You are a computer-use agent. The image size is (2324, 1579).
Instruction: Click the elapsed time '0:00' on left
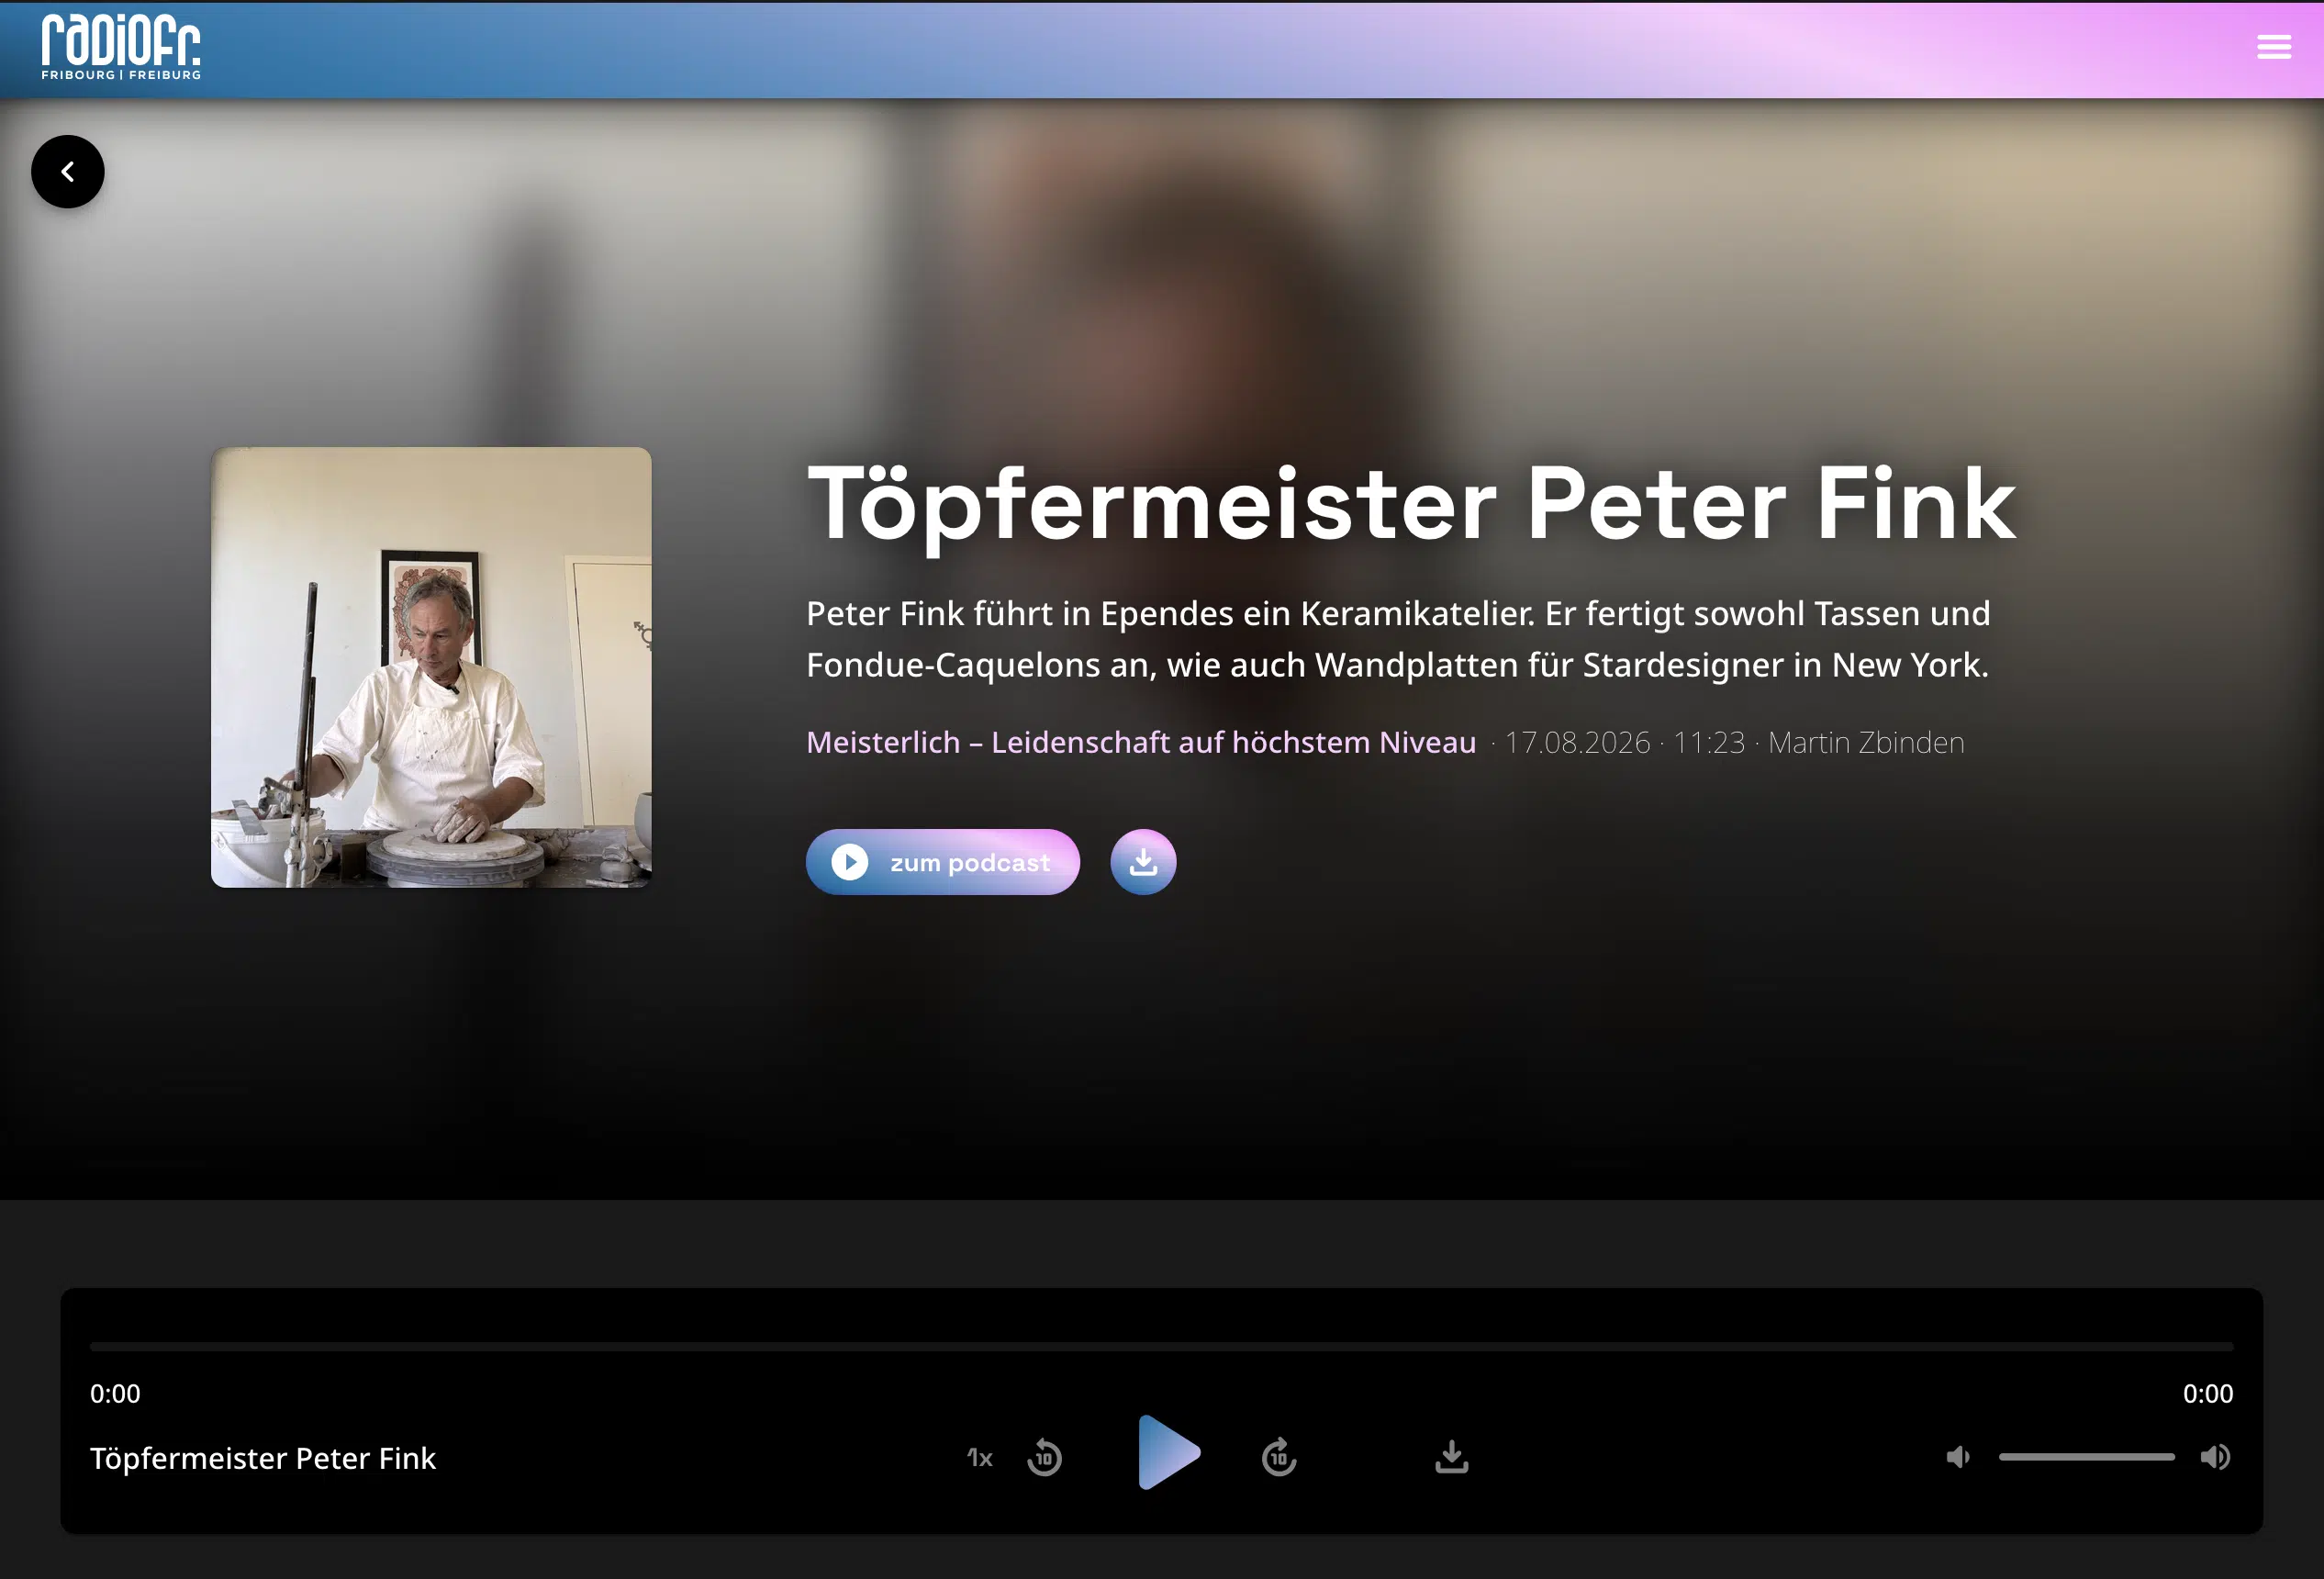(x=115, y=1394)
